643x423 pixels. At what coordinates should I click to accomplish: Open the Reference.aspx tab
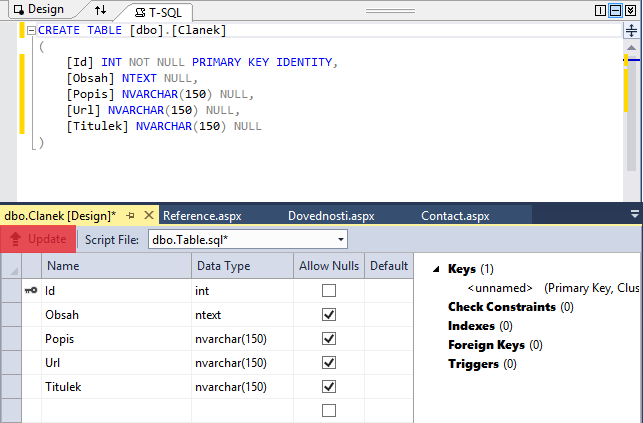tap(202, 216)
